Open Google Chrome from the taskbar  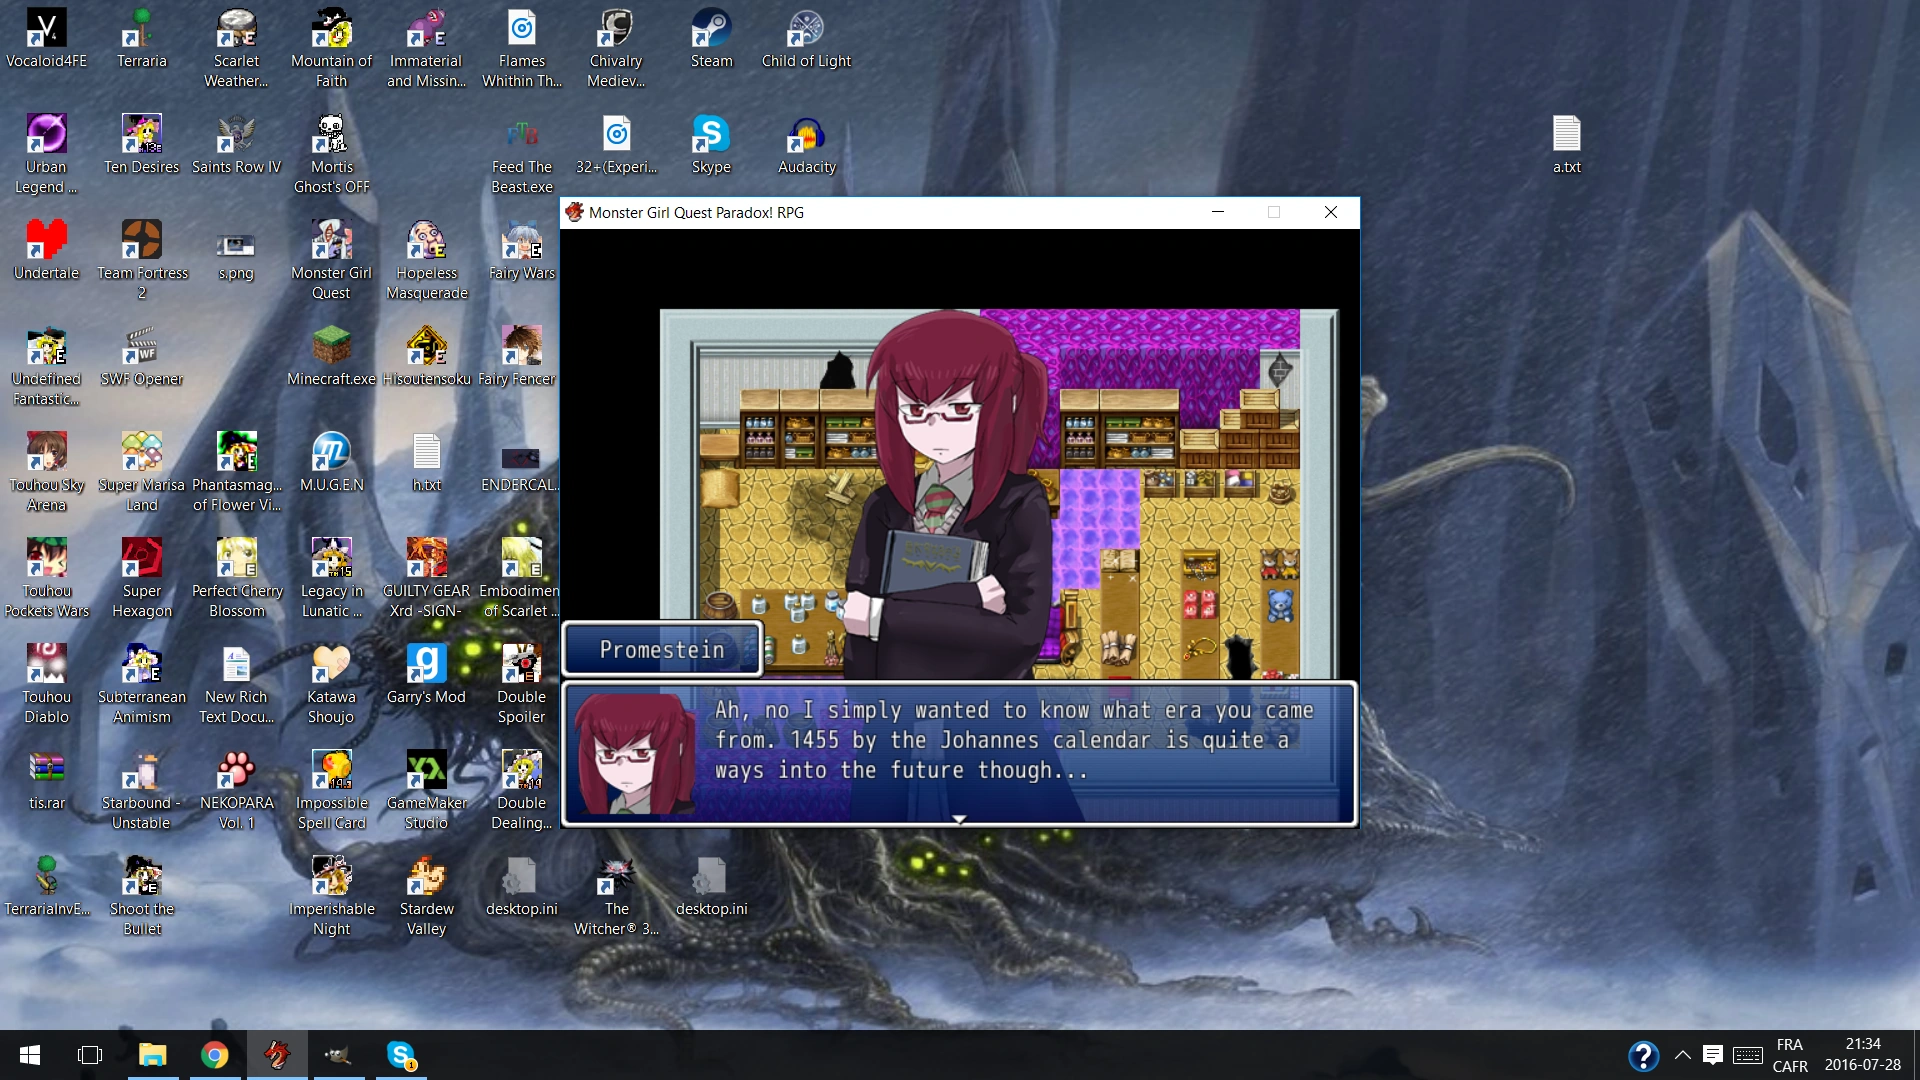tap(214, 1055)
